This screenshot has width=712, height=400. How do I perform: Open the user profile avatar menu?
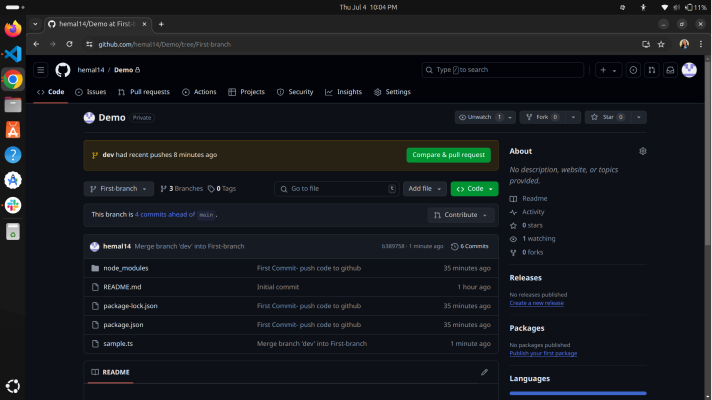tap(689, 70)
